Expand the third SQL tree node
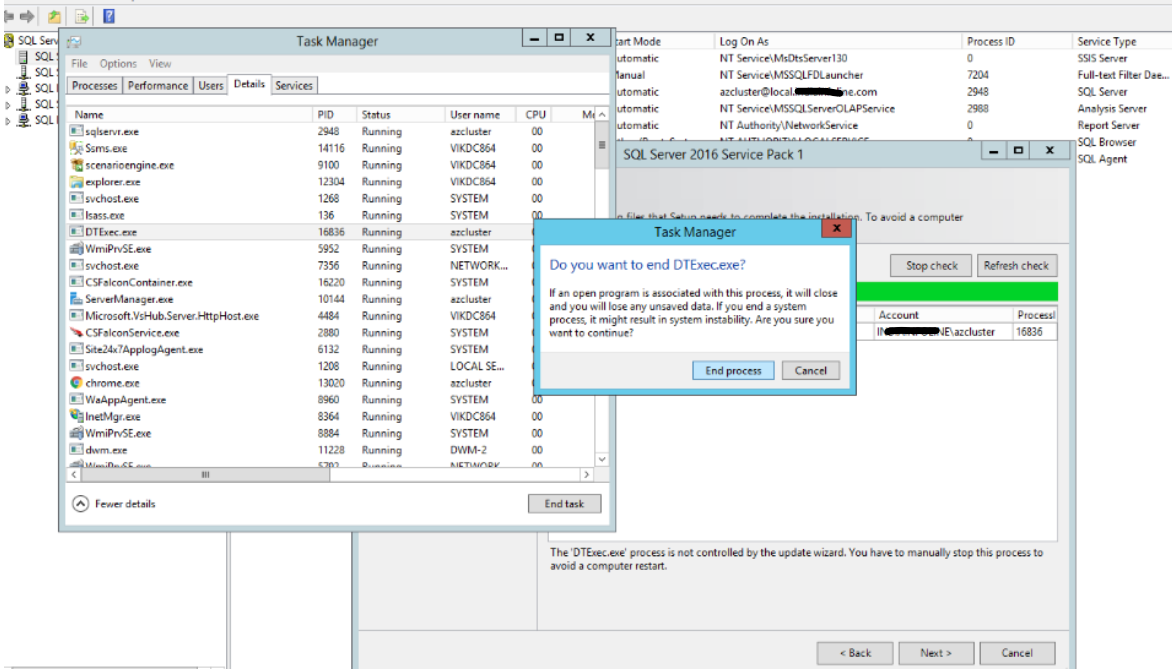 tap(8, 89)
